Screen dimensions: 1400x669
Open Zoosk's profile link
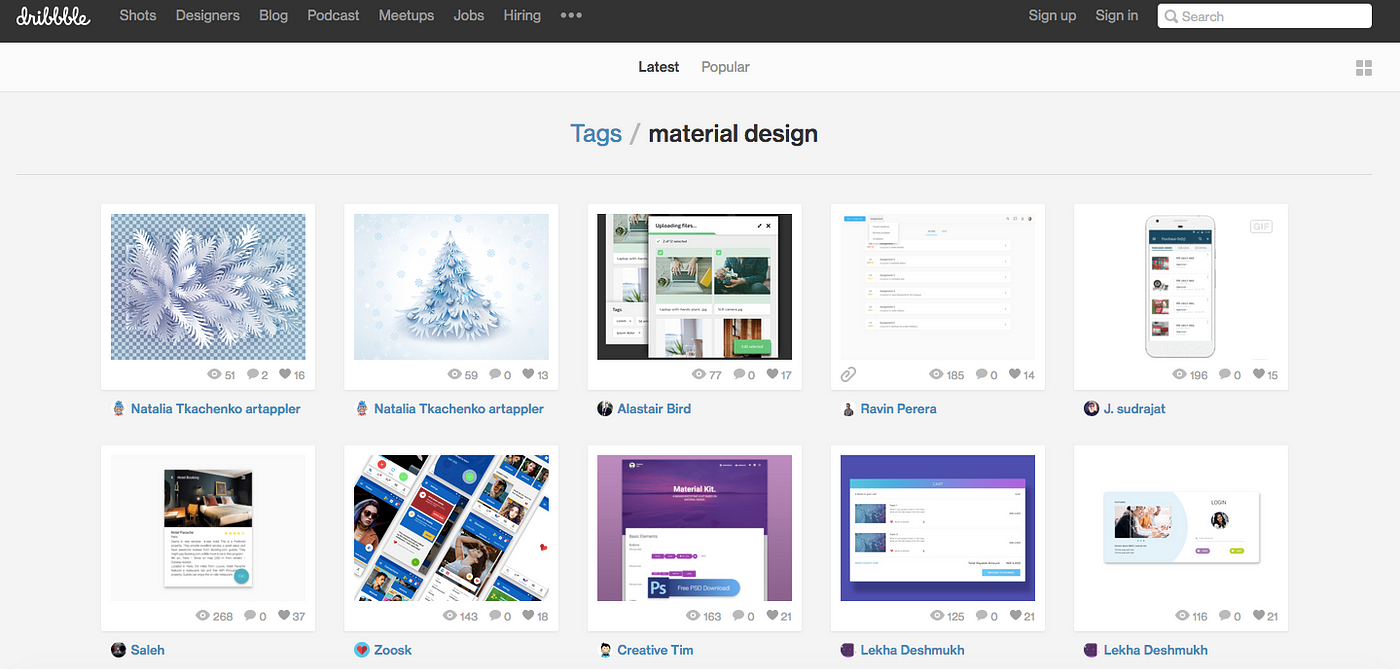393,650
